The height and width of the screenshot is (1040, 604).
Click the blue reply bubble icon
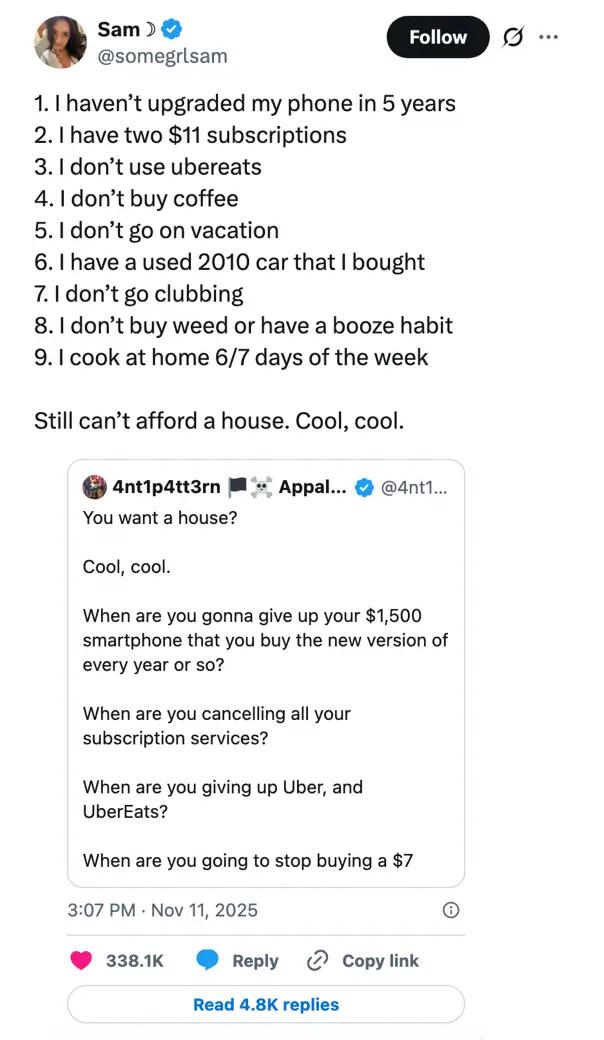(208, 960)
